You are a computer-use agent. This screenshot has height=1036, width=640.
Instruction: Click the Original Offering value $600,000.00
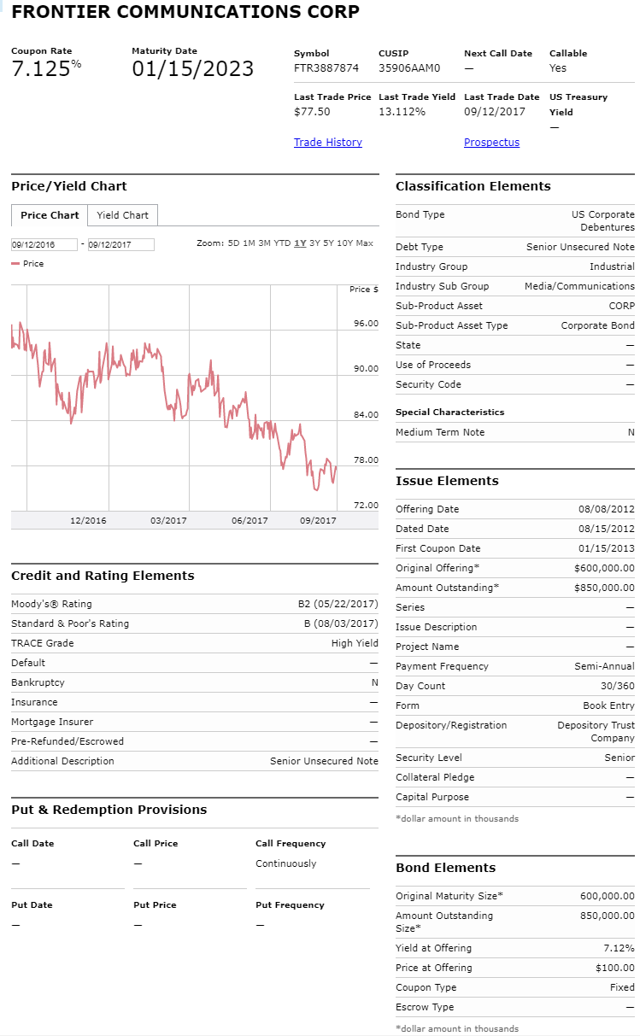604,568
